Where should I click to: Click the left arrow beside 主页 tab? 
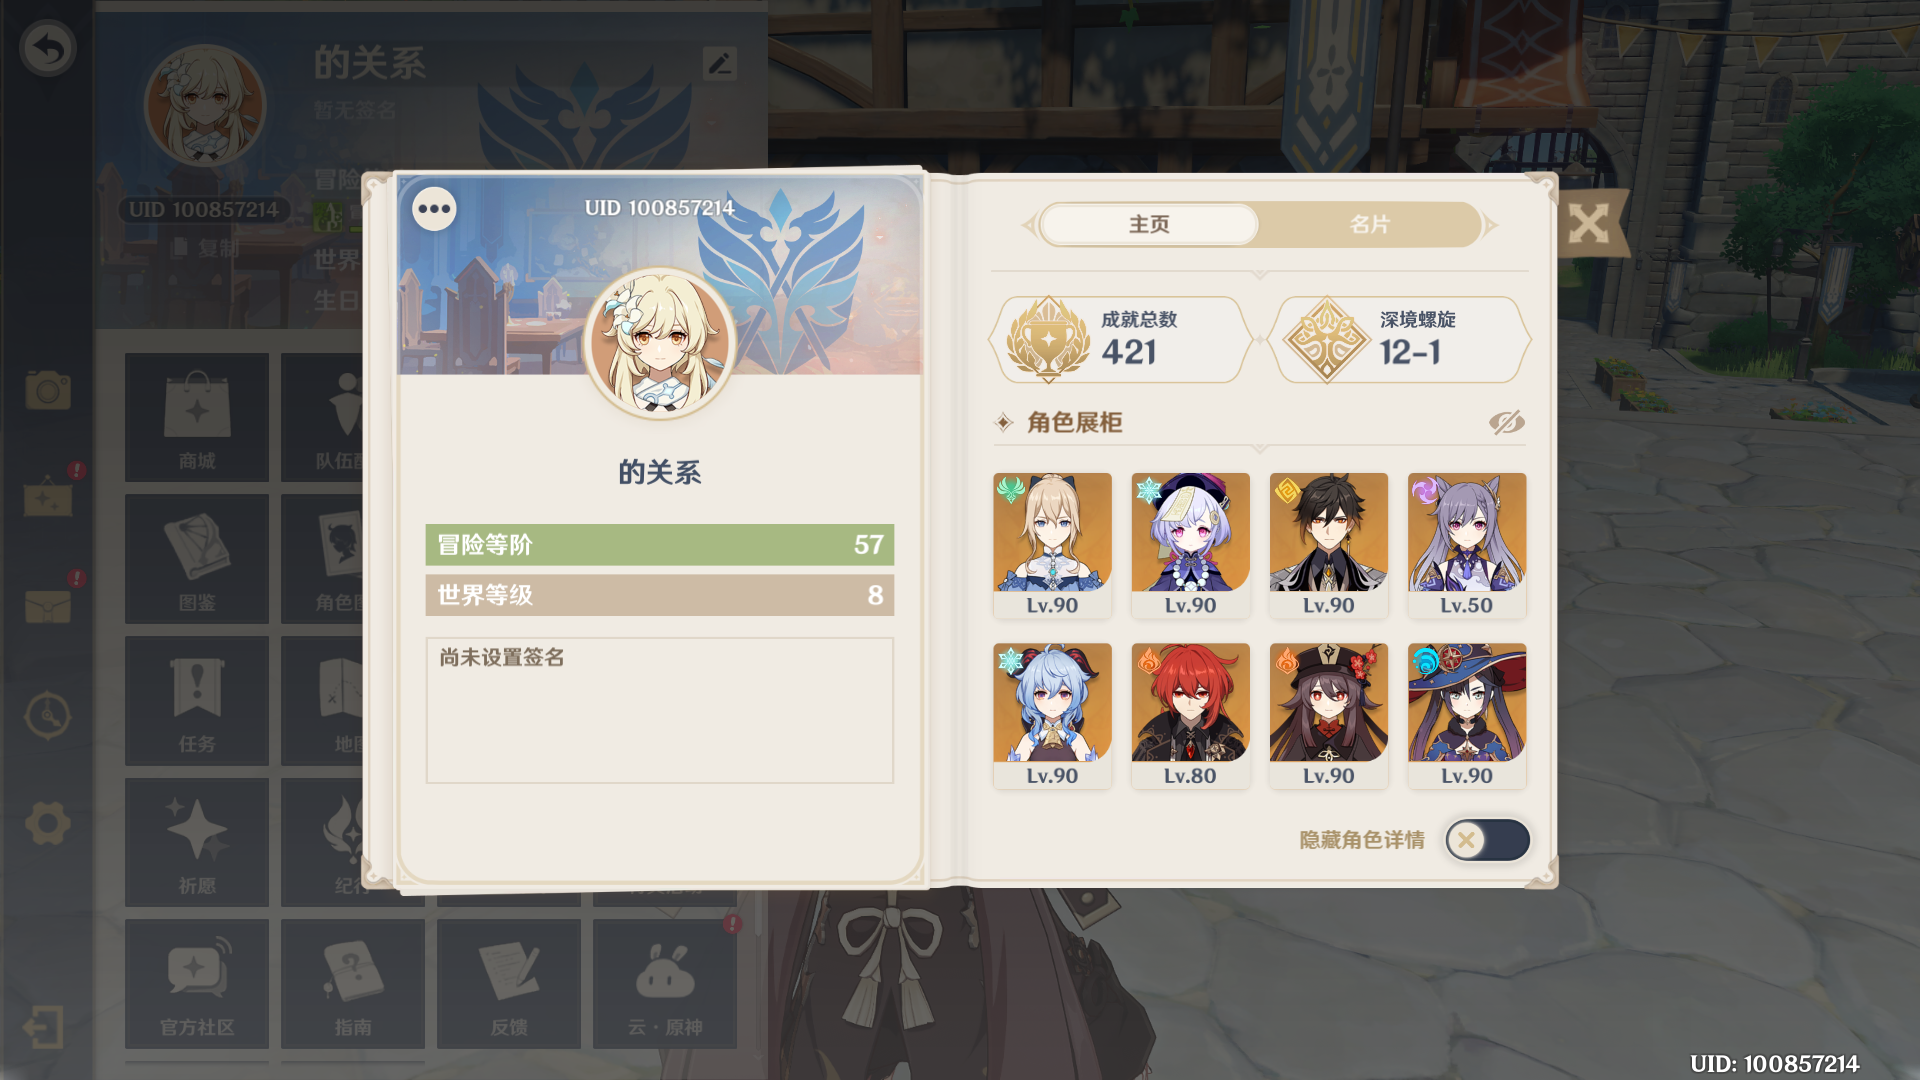click(x=1028, y=225)
